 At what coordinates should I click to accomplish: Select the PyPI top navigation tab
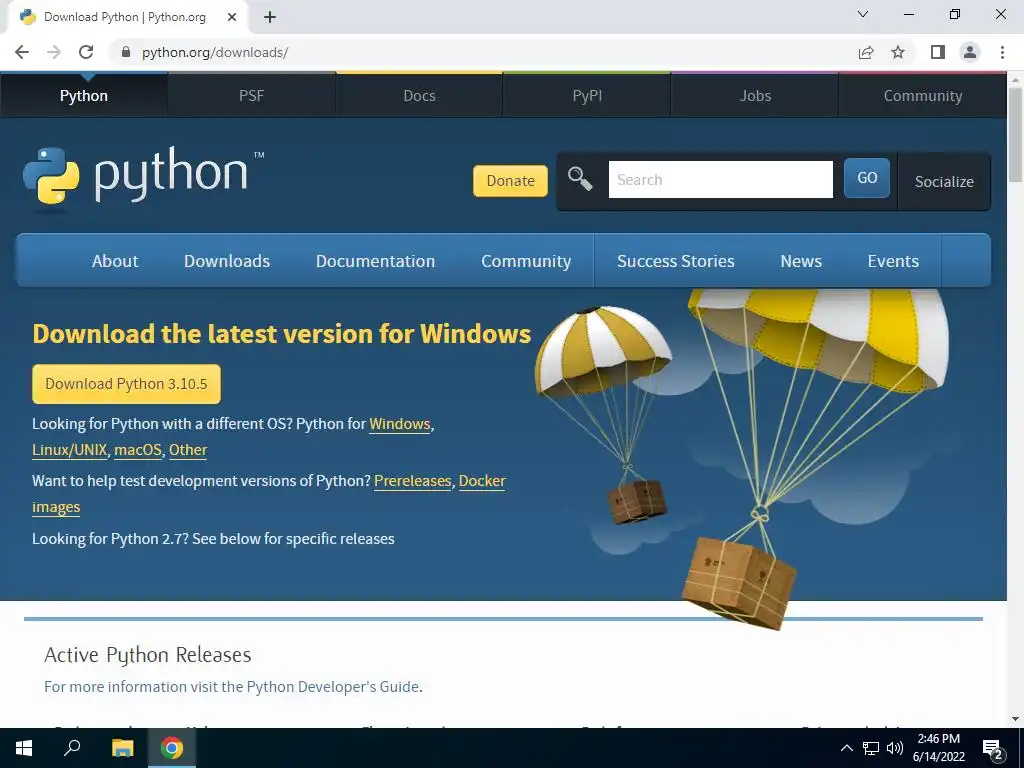click(587, 95)
